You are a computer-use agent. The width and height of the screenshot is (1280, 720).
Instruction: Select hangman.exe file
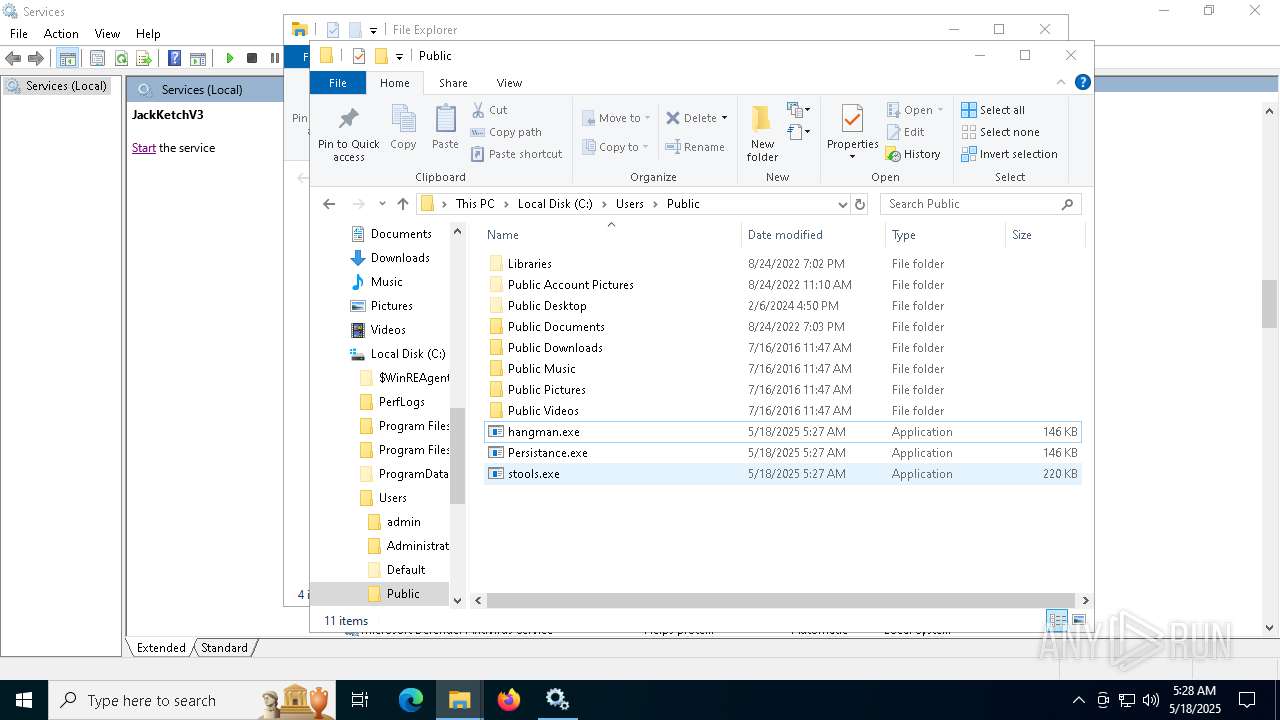[x=782, y=432]
